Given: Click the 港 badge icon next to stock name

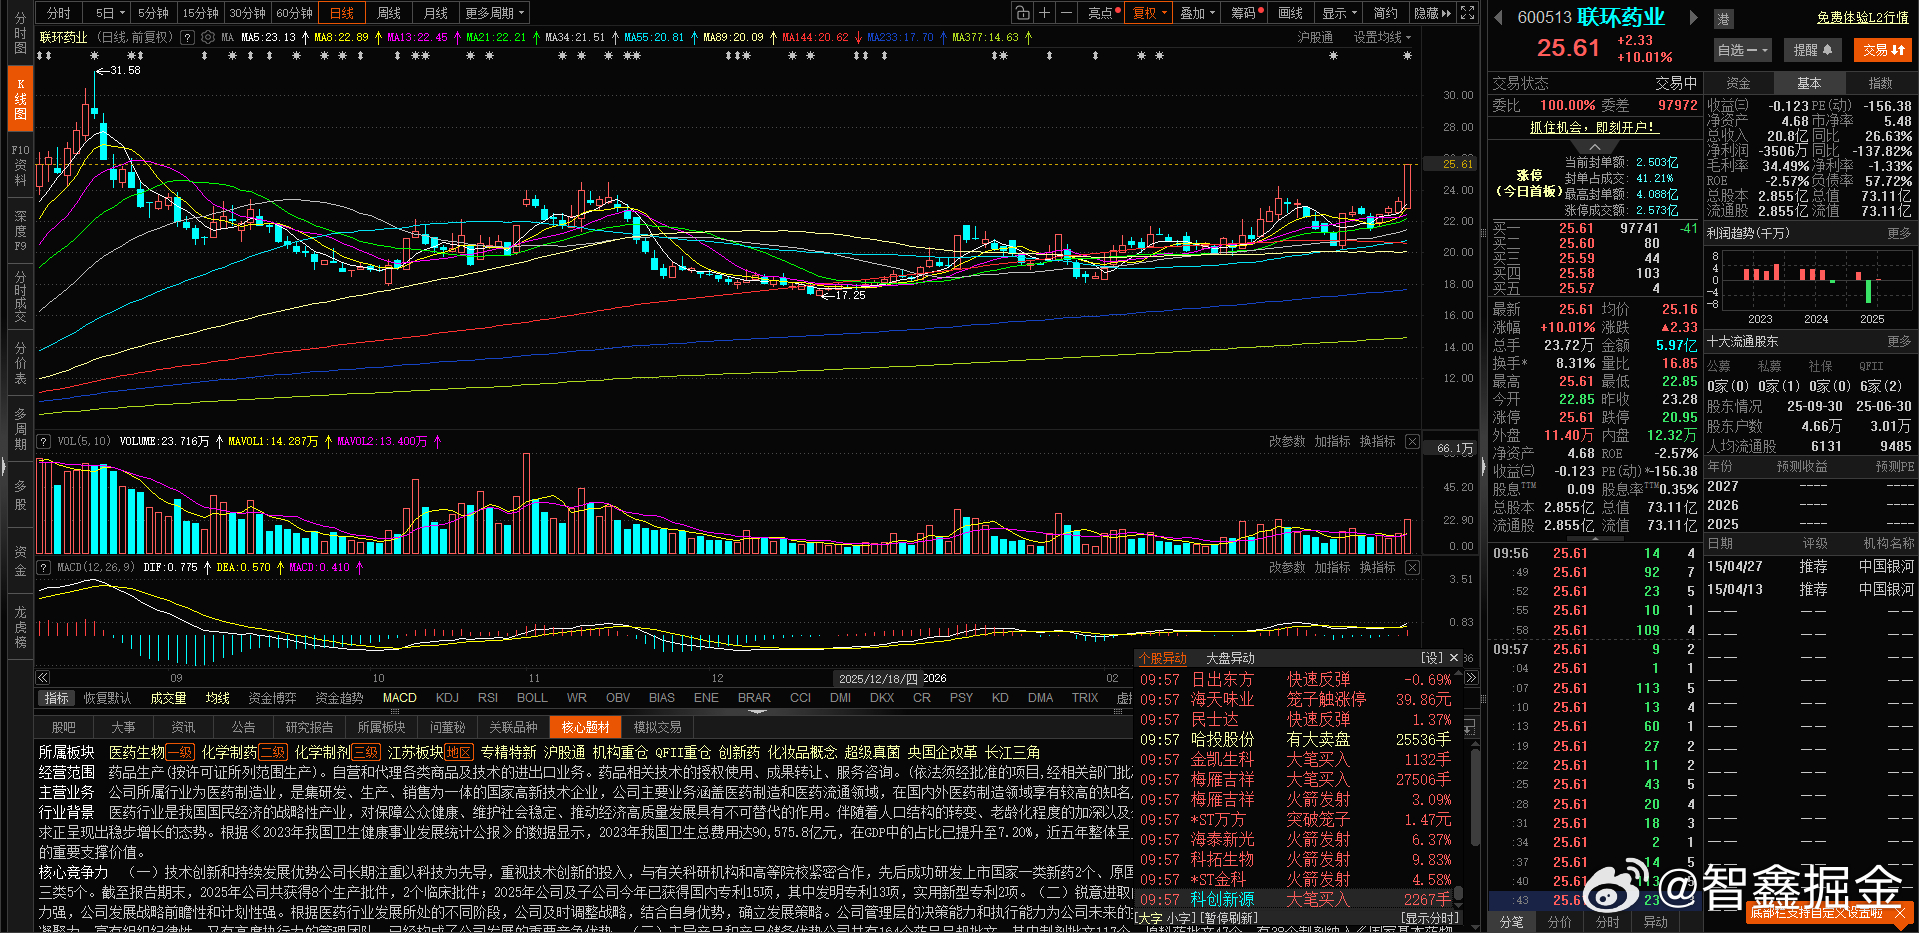Looking at the screenshot, I should [x=1723, y=19].
